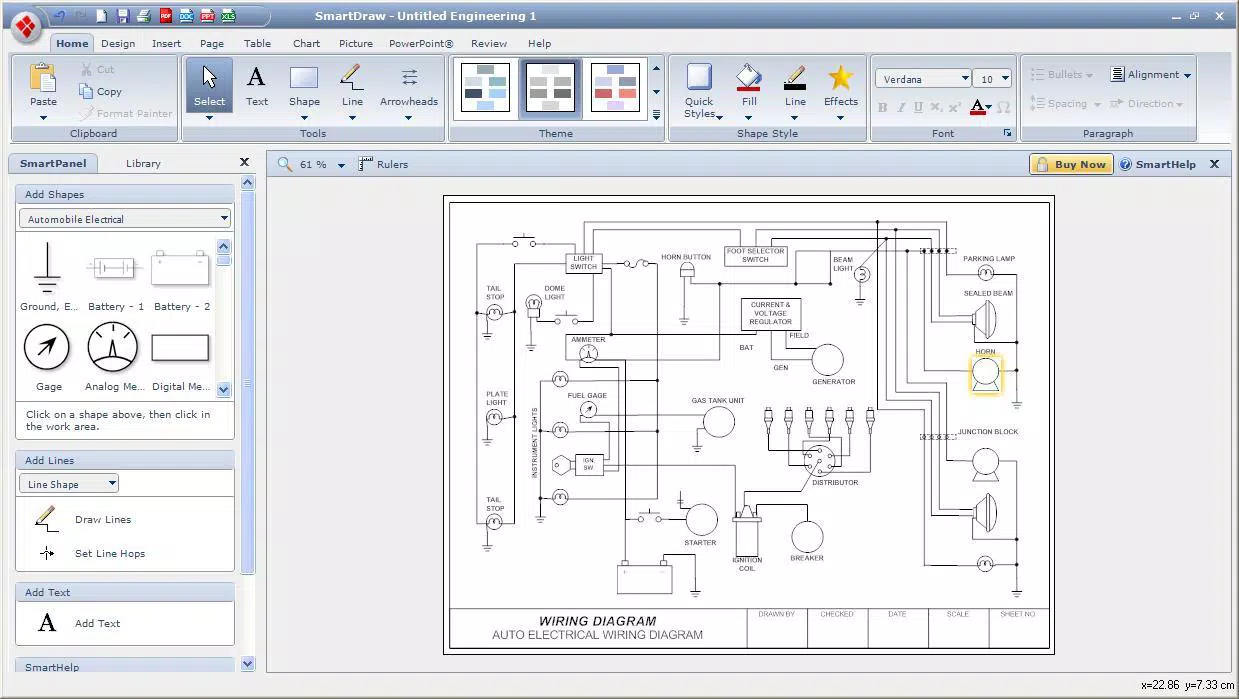Select the Battery - 1 shape

pos(115,276)
